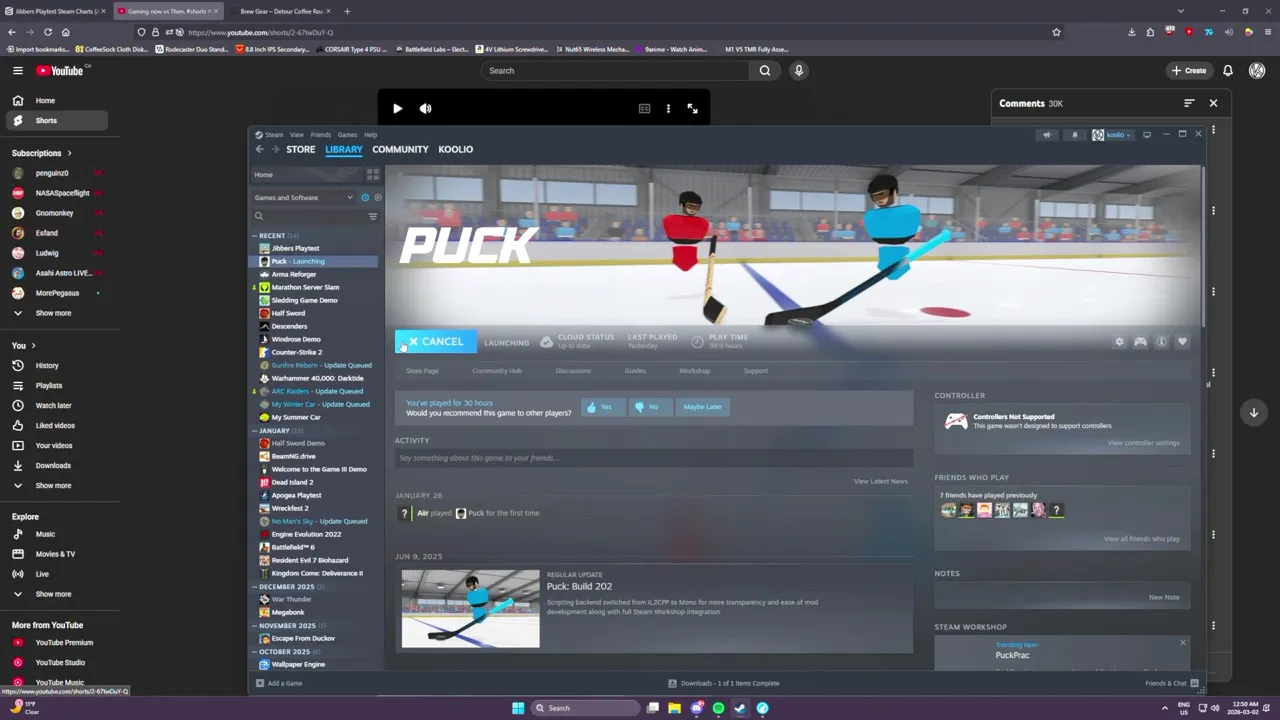Open Friends & Chat in Steam

[x=1172, y=683]
